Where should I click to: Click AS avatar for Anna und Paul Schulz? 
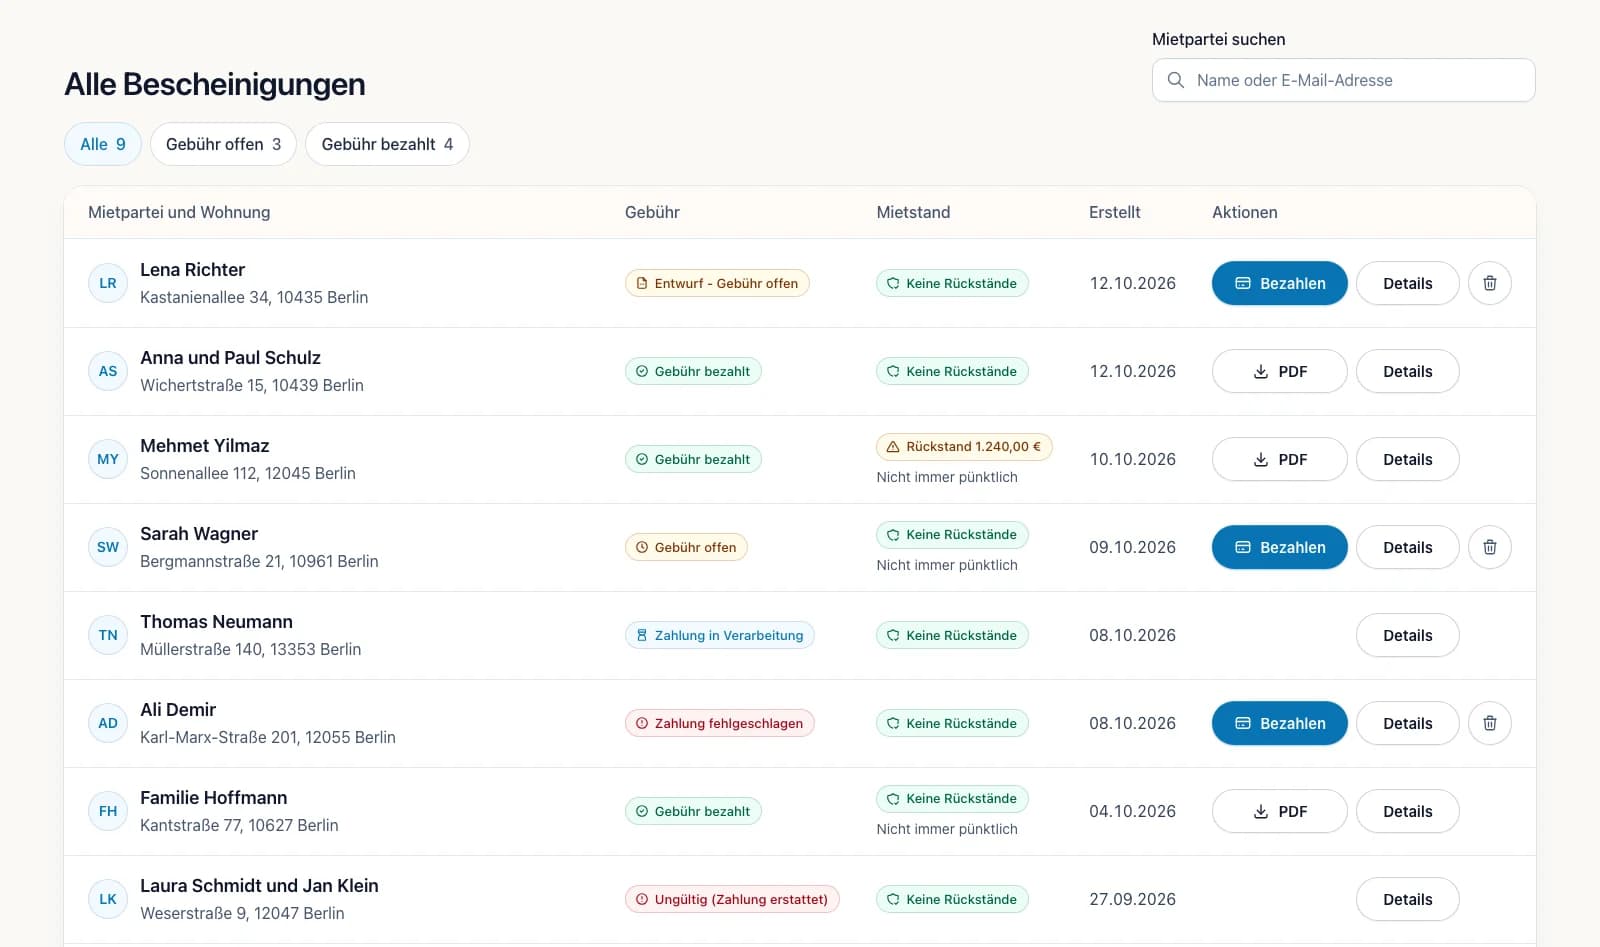[x=108, y=371]
